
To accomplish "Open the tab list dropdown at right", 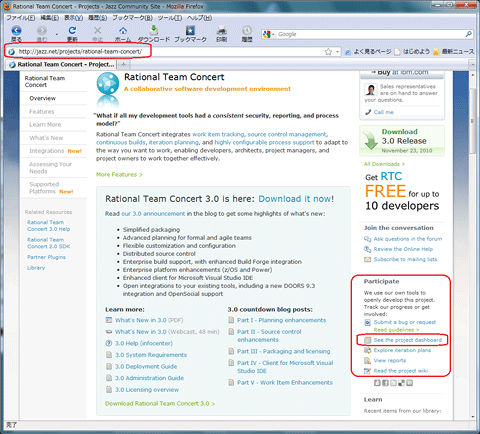I will (472, 64).
